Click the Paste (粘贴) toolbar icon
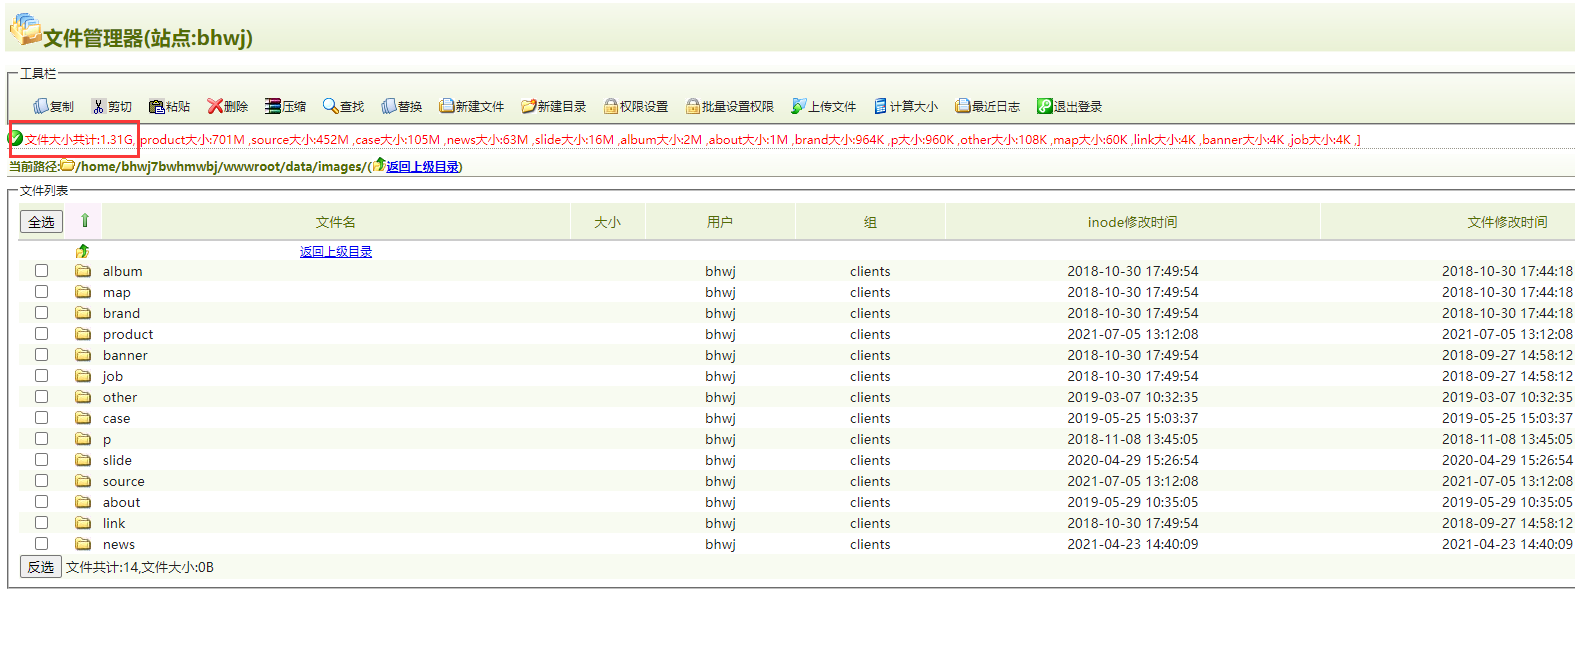The height and width of the screenshot is (661, 1575). tap(156, 106)
